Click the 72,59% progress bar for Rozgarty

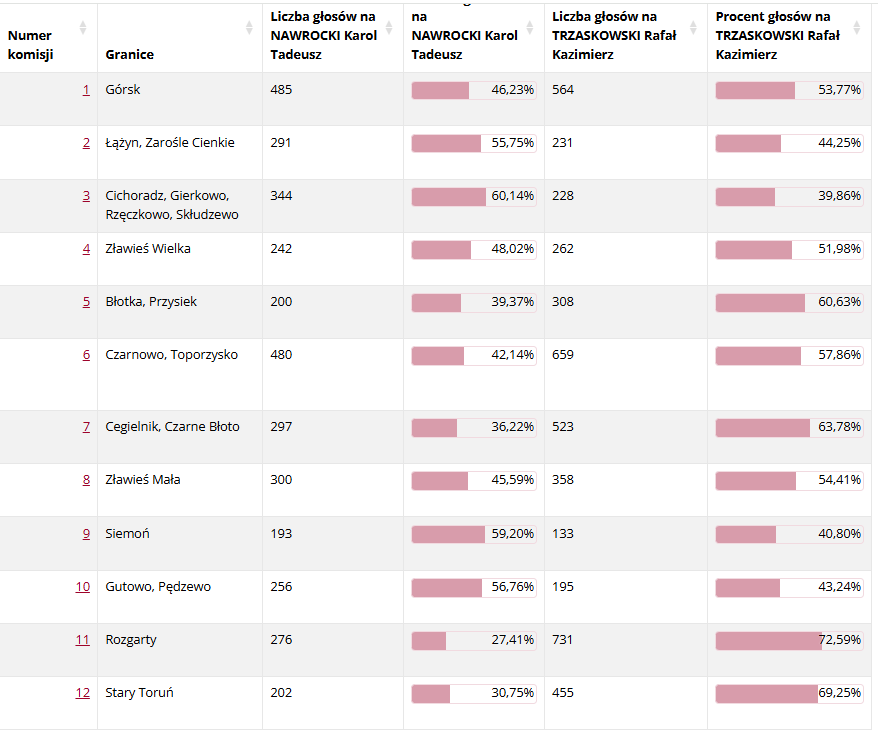coord(789,640)
